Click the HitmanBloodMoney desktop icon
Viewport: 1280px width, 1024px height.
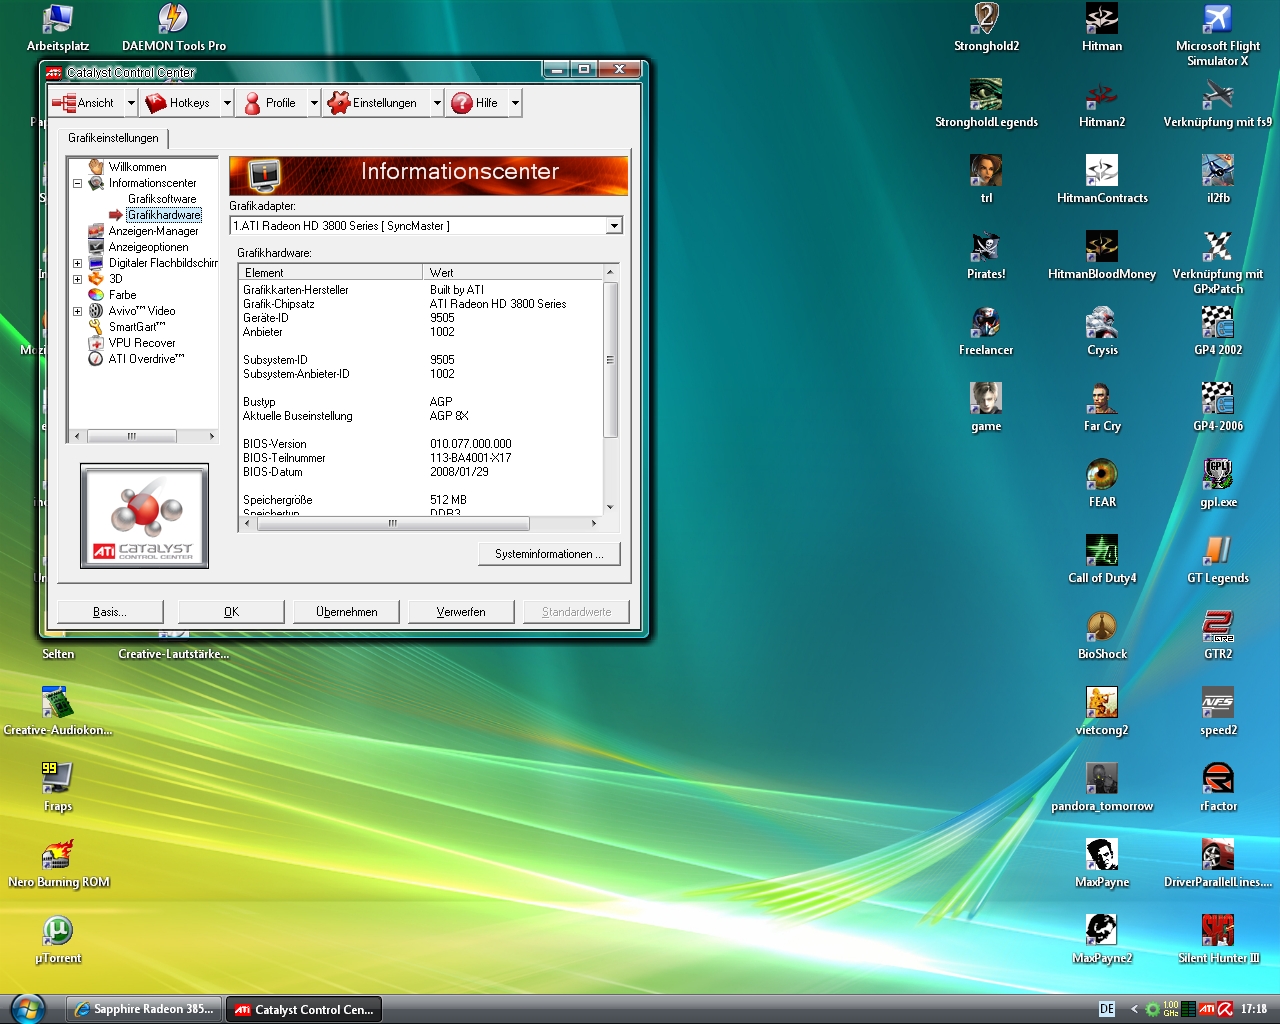click(x=1102, y=256)
